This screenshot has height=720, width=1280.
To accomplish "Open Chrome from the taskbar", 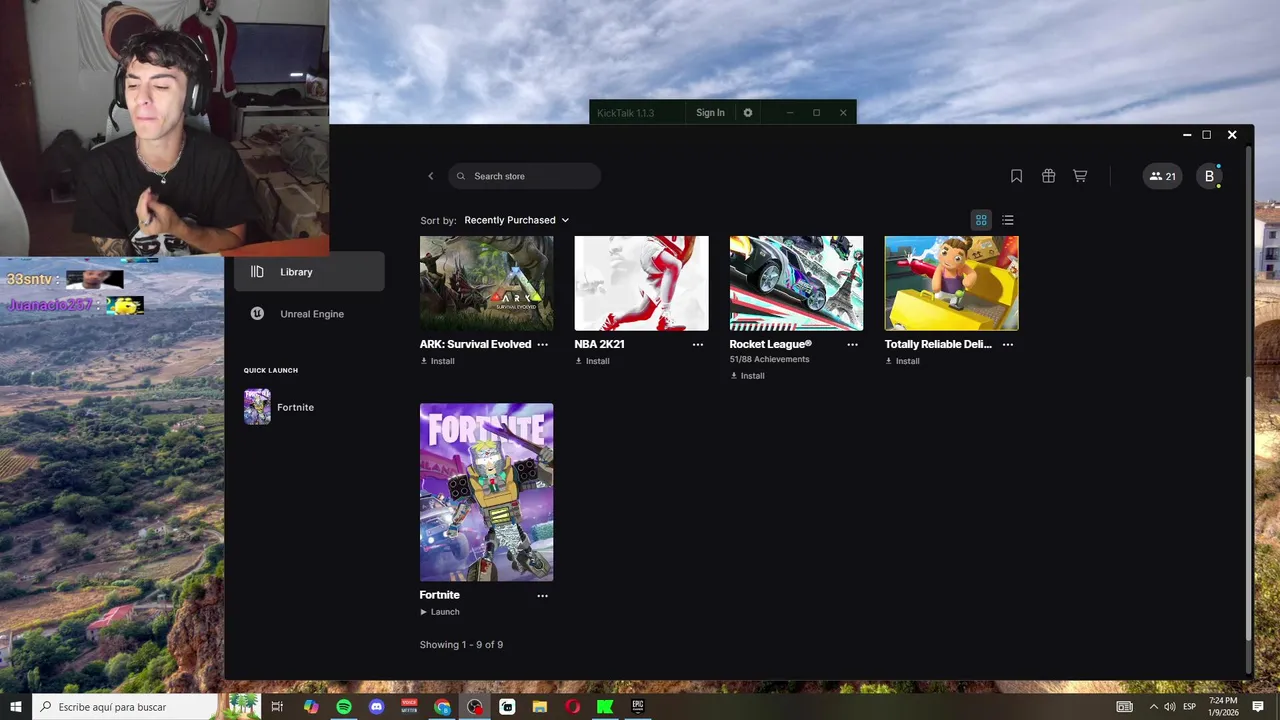I will tap(442, 707).
